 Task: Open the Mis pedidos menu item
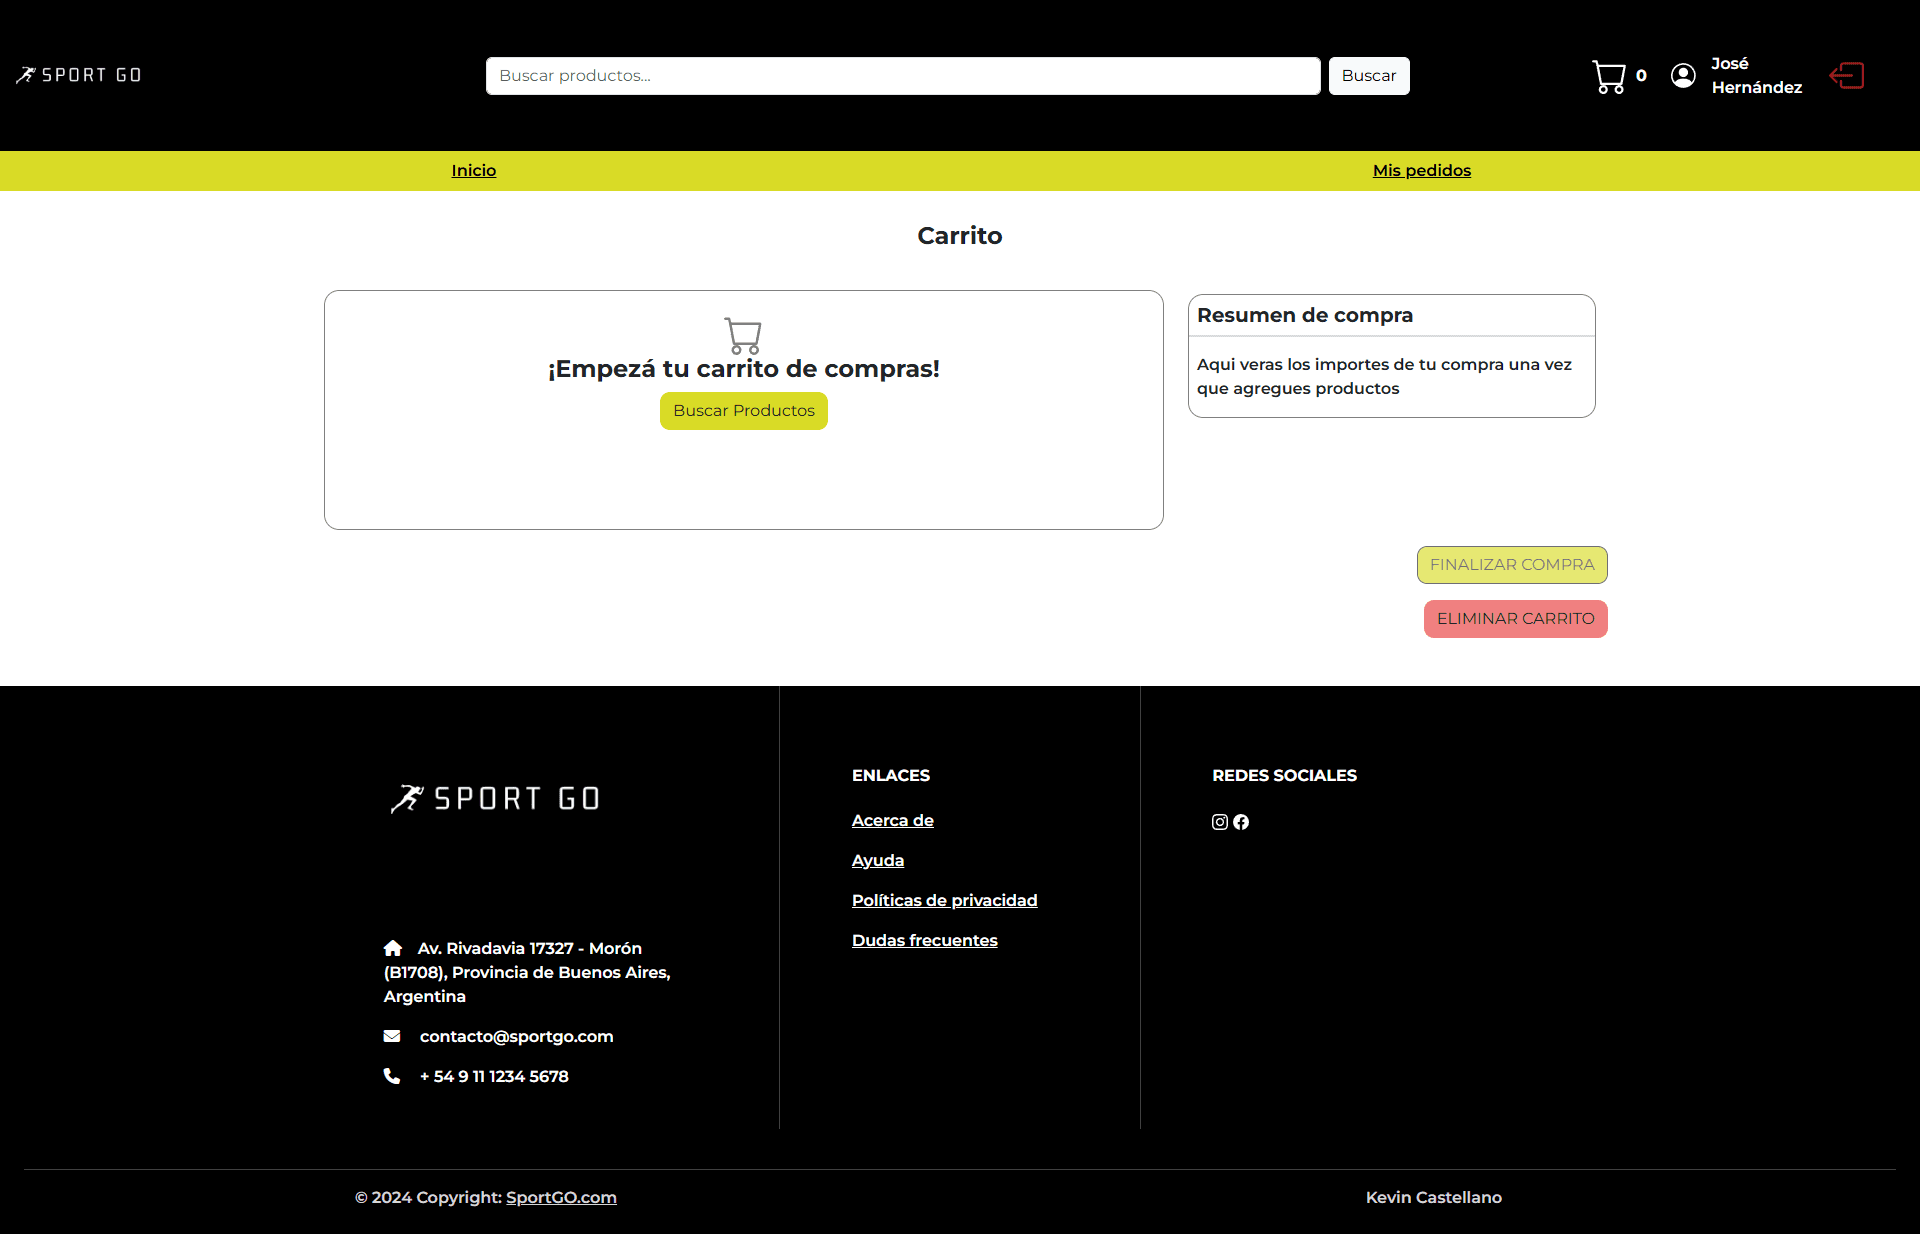click(1421, 170)
